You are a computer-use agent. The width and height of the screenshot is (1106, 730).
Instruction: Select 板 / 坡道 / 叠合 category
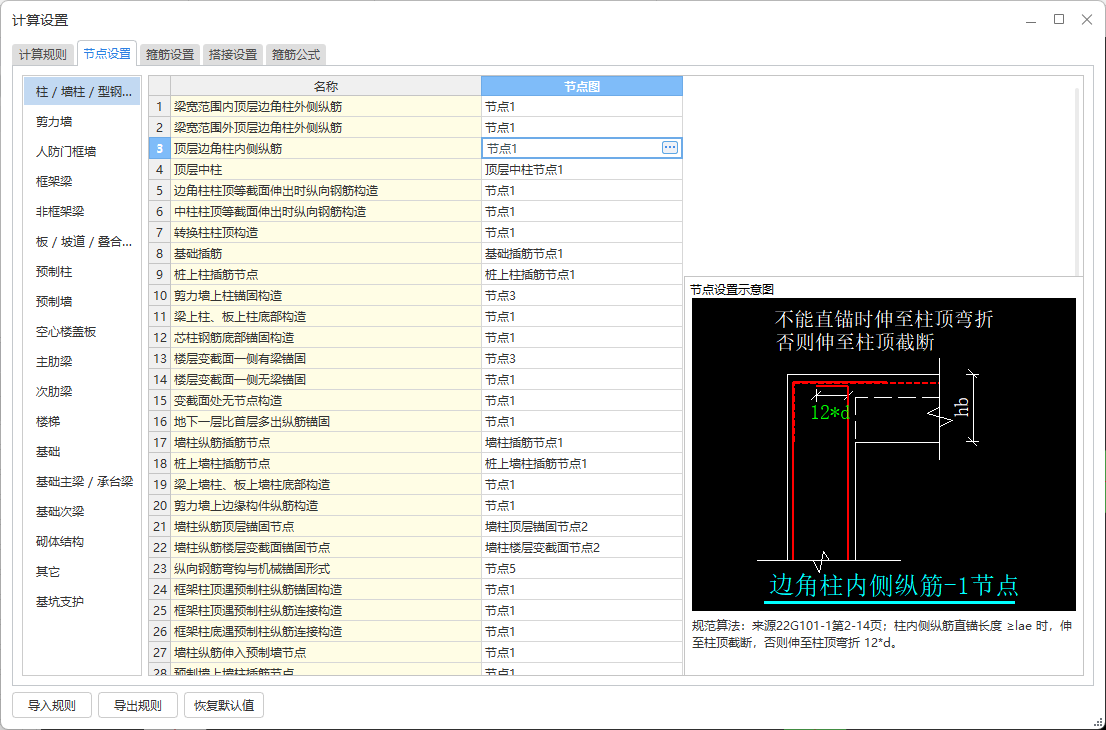[83, 242]
